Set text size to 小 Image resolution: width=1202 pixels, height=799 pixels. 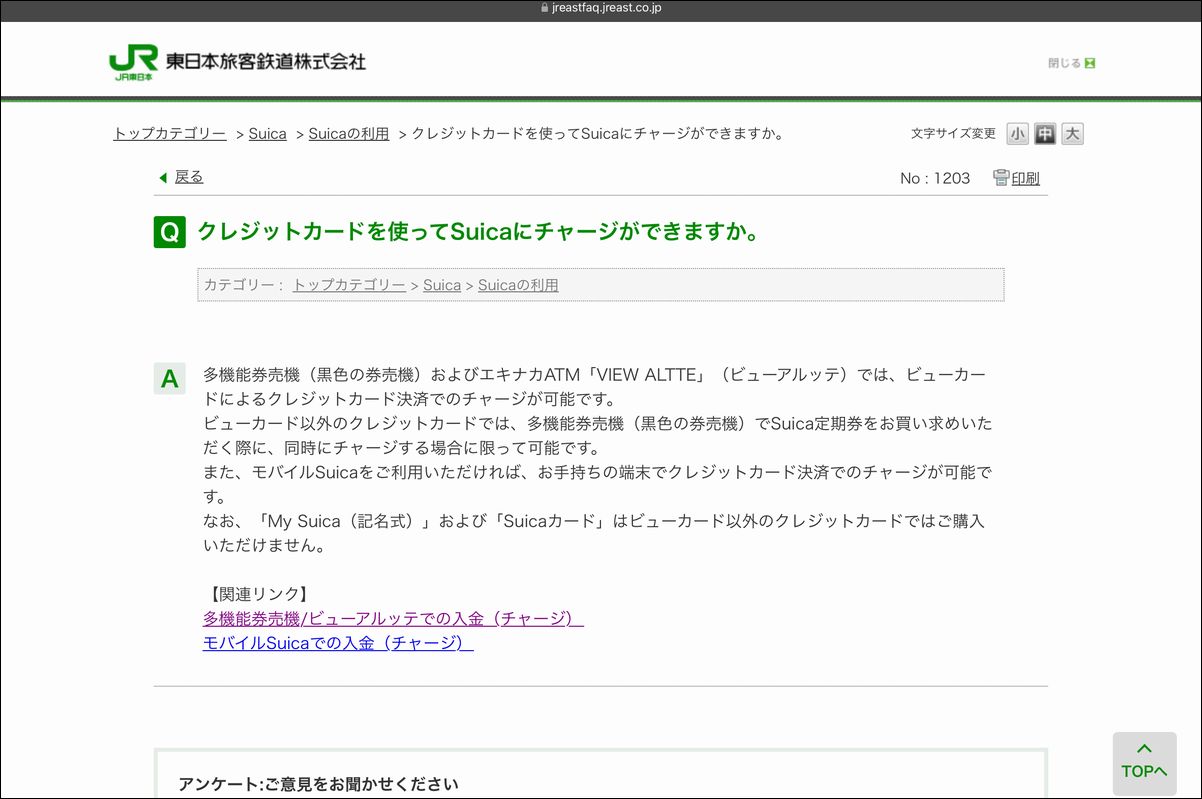click(x=1018, y=134)
